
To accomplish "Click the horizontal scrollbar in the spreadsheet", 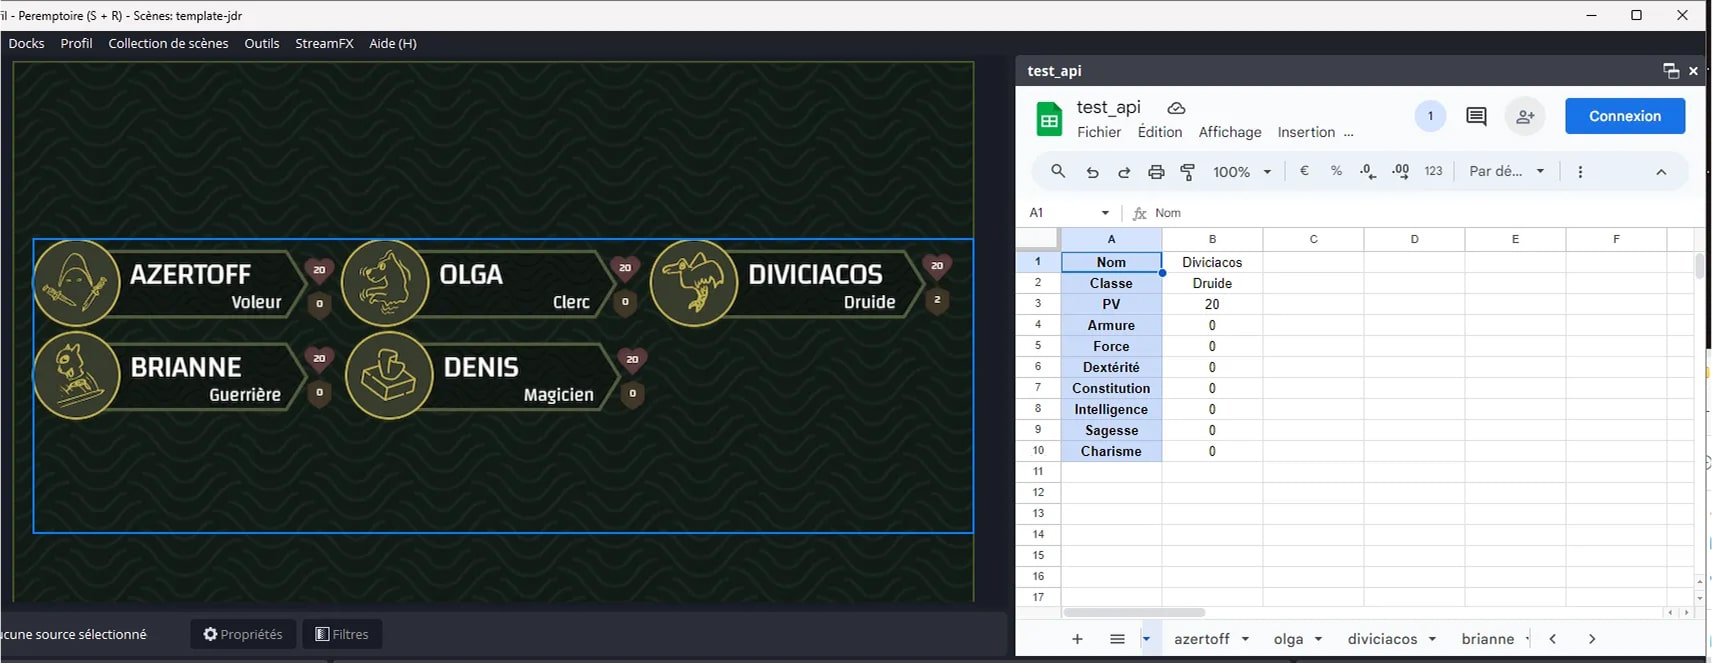I will pos(1135,612).
